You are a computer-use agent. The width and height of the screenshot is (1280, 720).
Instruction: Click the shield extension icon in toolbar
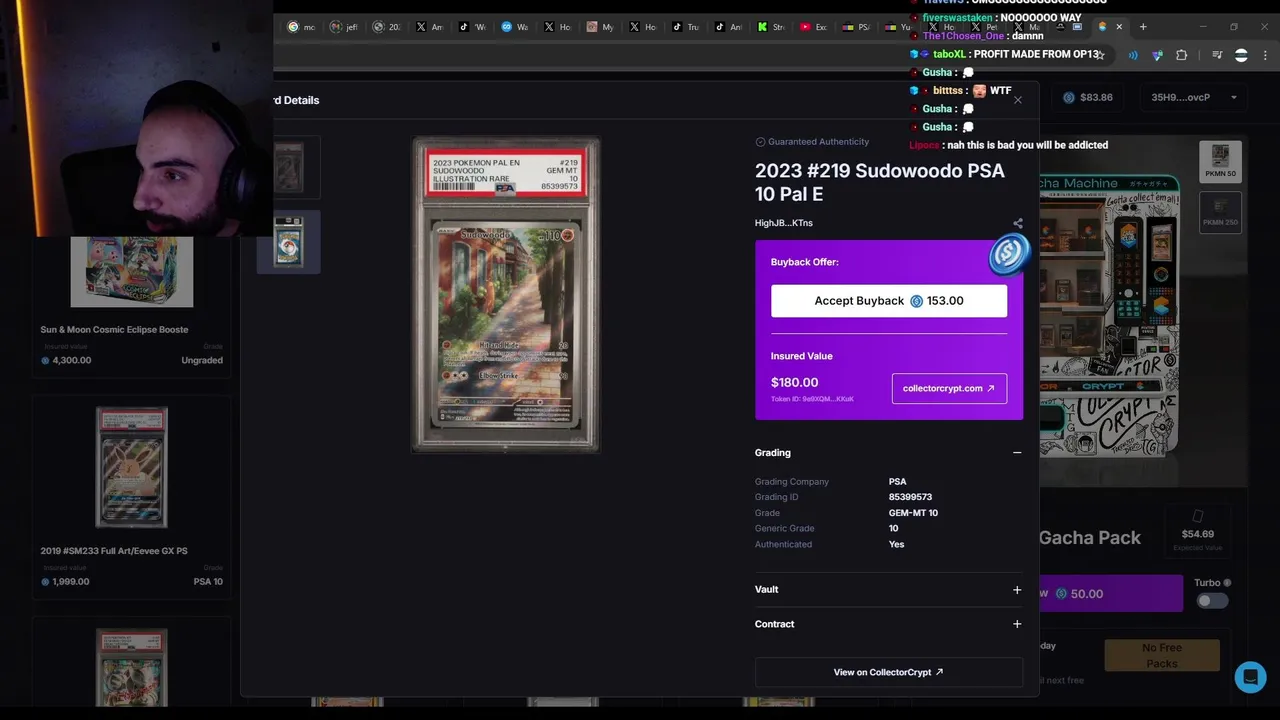[1157, 56]
